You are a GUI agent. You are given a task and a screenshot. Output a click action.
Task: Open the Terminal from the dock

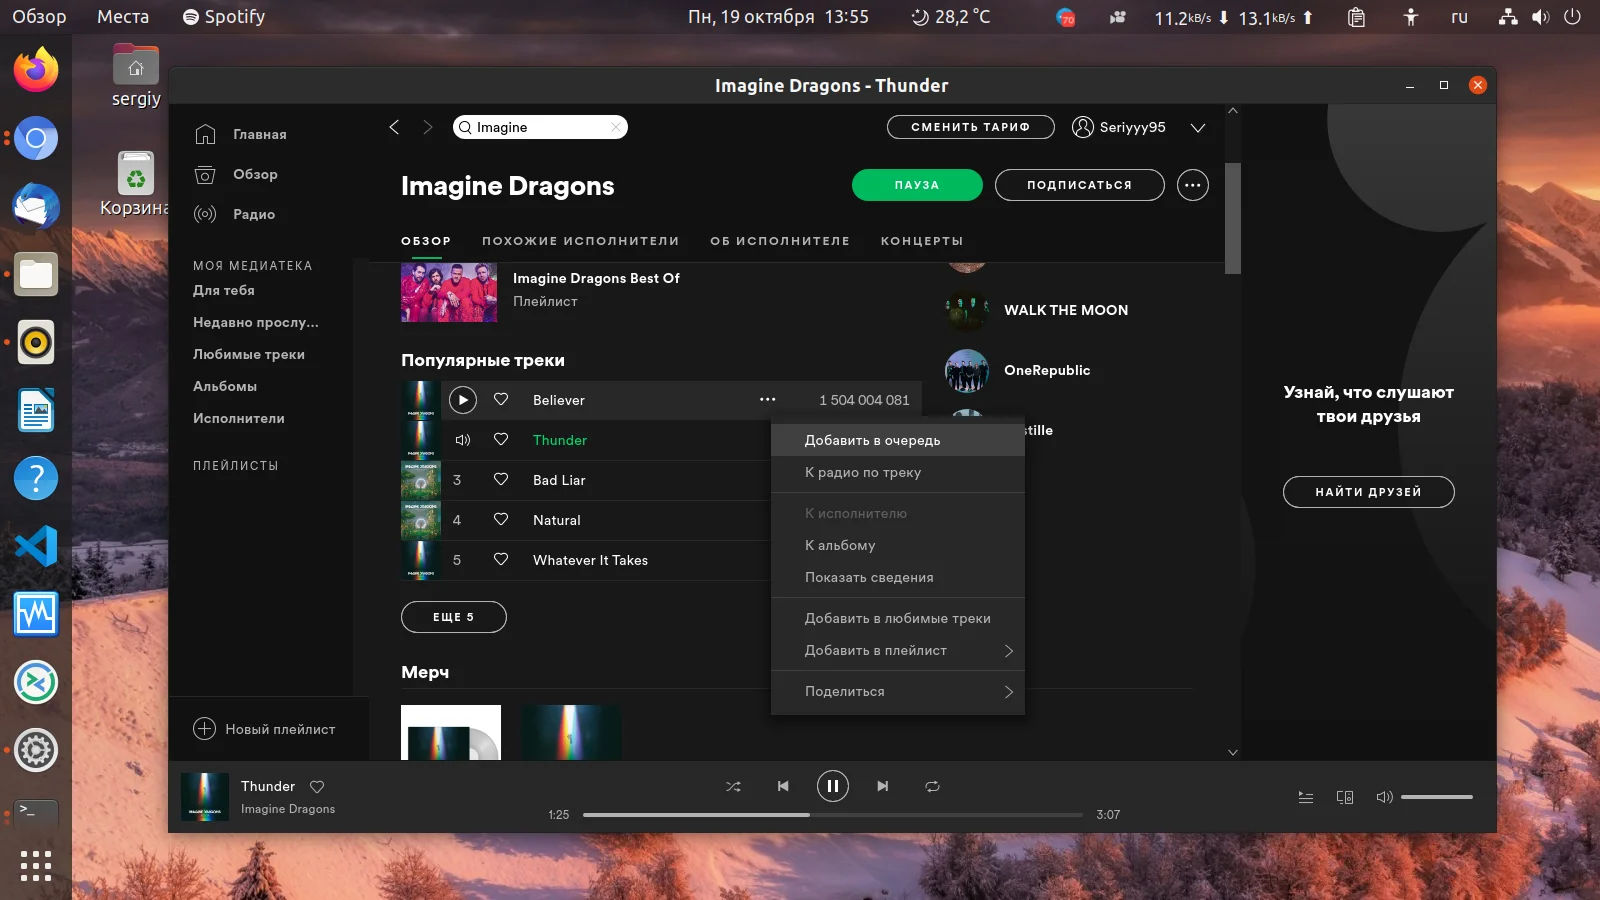point(36,812)
